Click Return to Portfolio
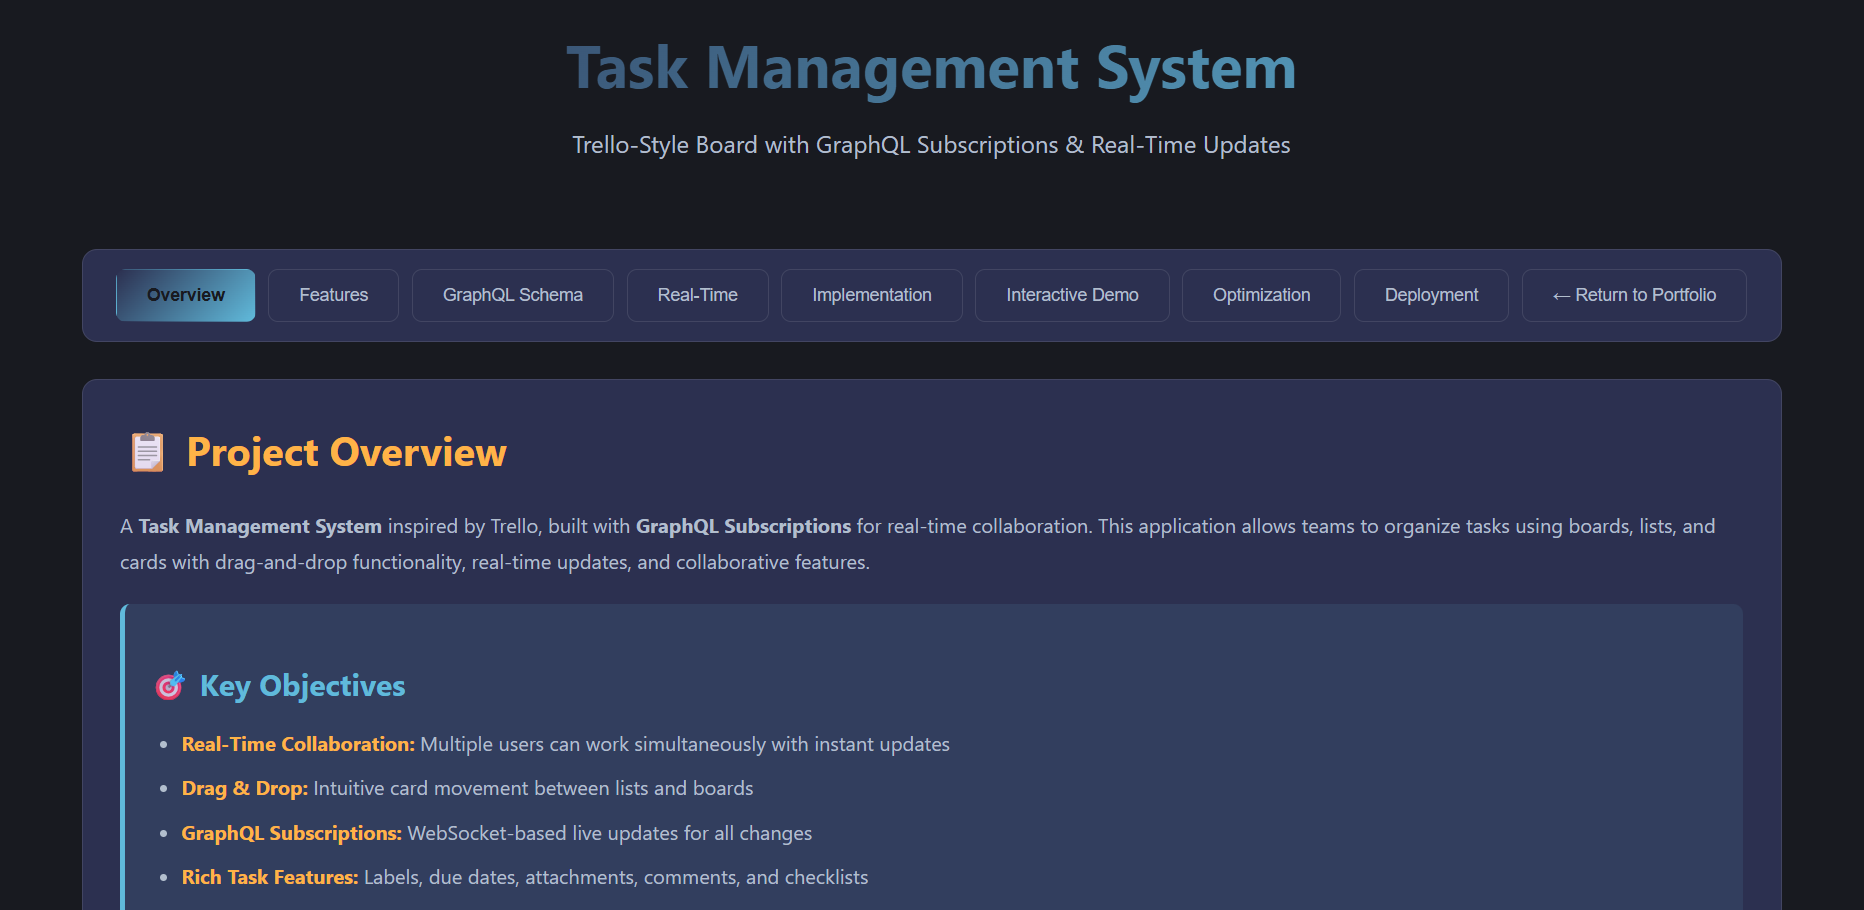 1634,295
